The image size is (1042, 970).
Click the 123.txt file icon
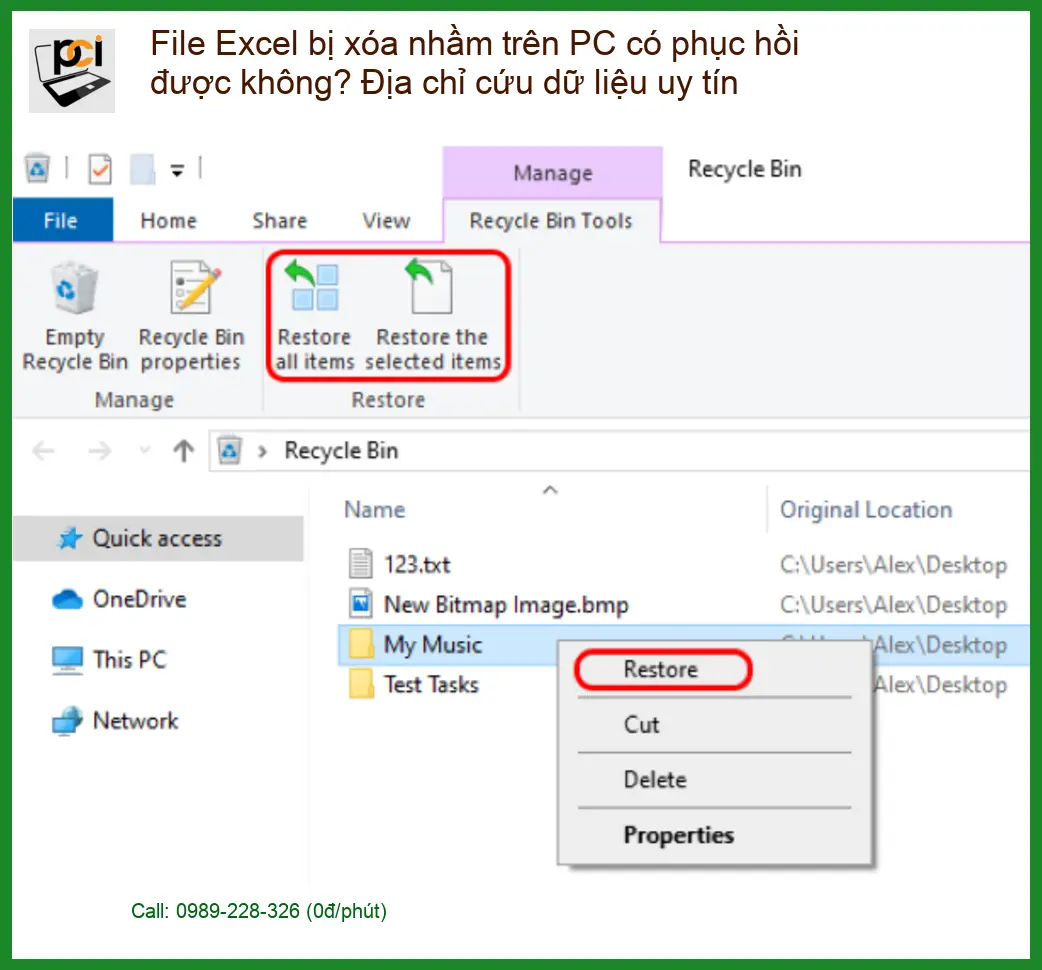pos(361,563)
